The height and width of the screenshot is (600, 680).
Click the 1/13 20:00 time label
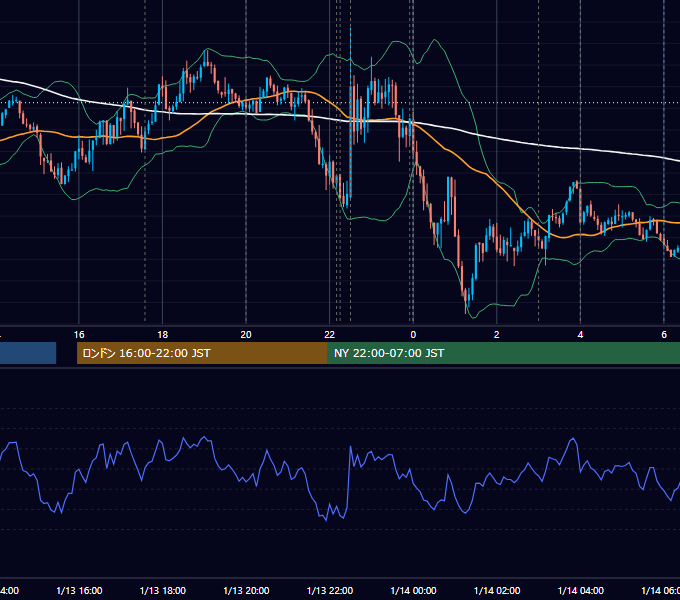pos(246,590)
